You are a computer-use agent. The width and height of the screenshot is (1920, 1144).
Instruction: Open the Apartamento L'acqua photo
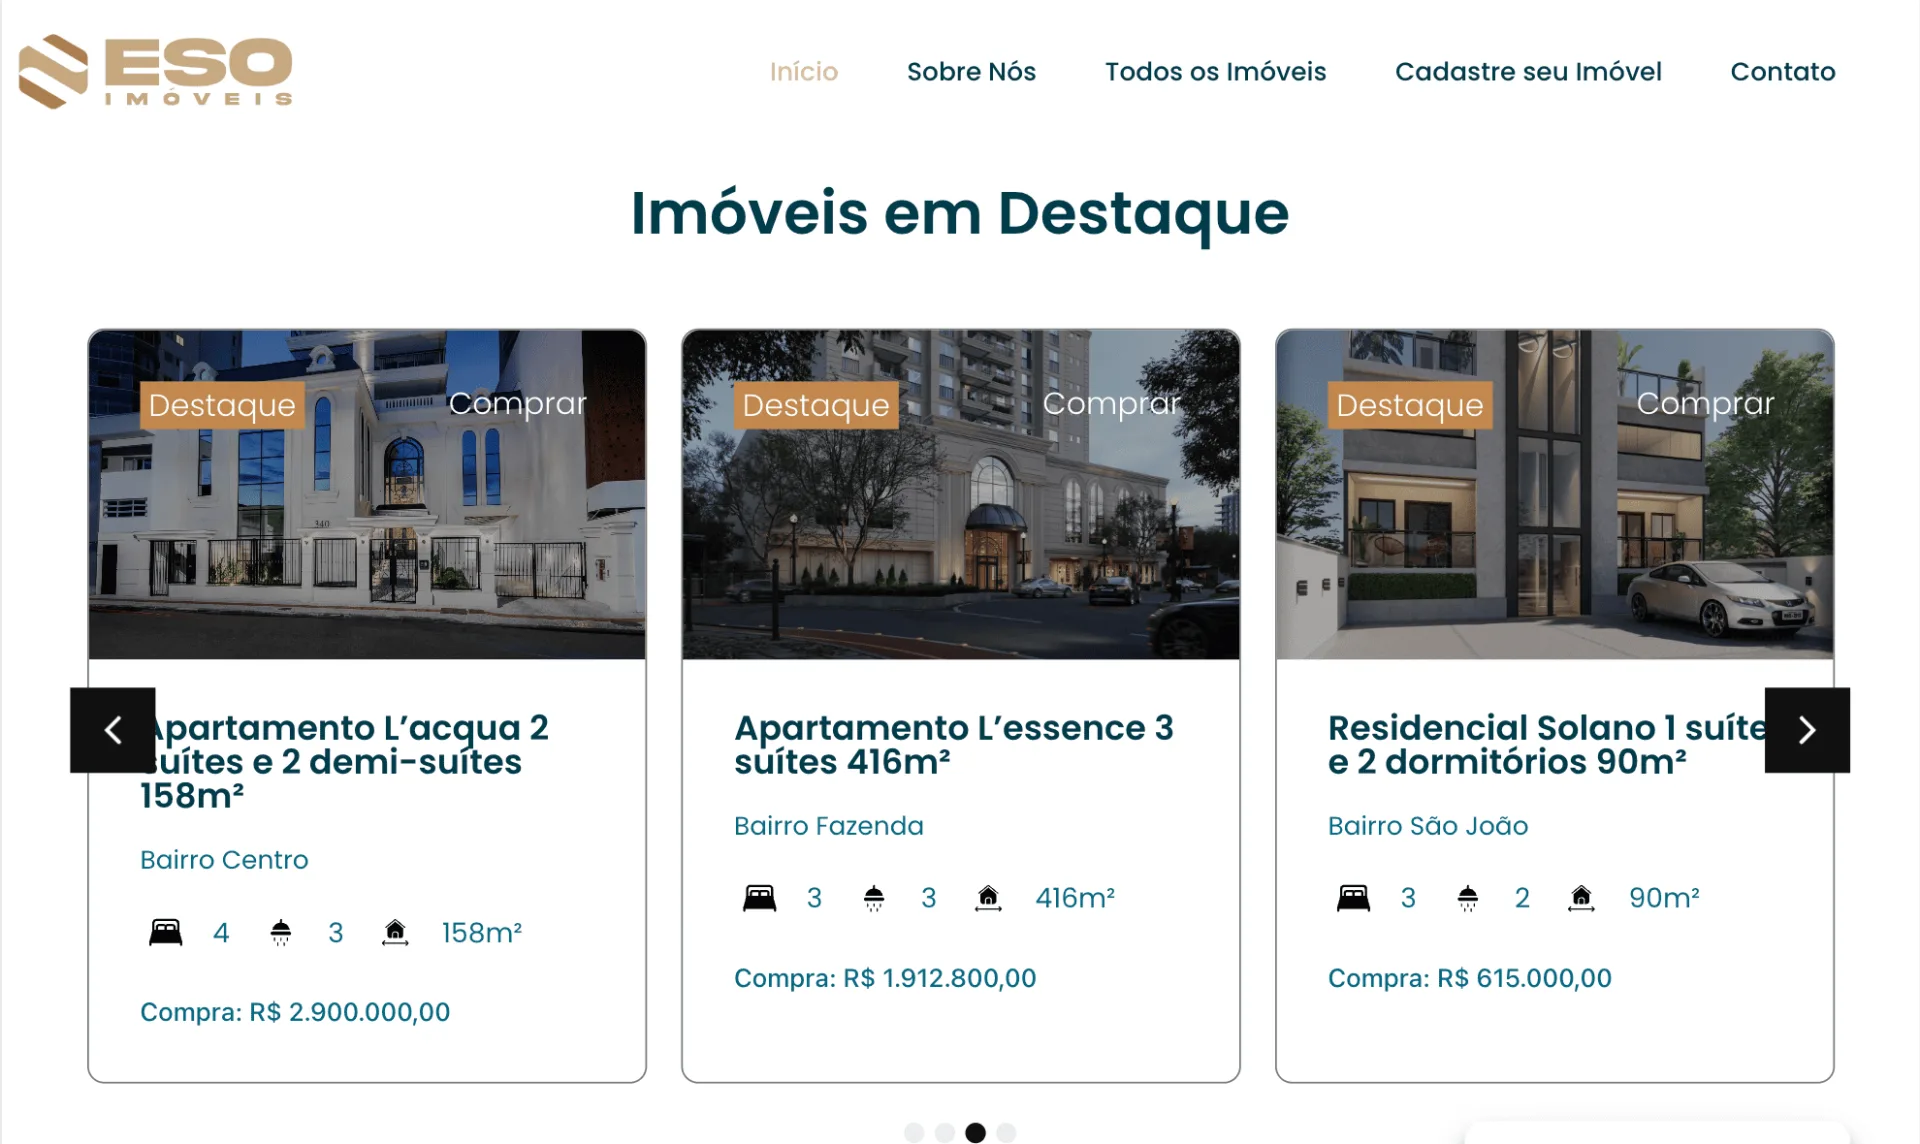click(367, 494)
